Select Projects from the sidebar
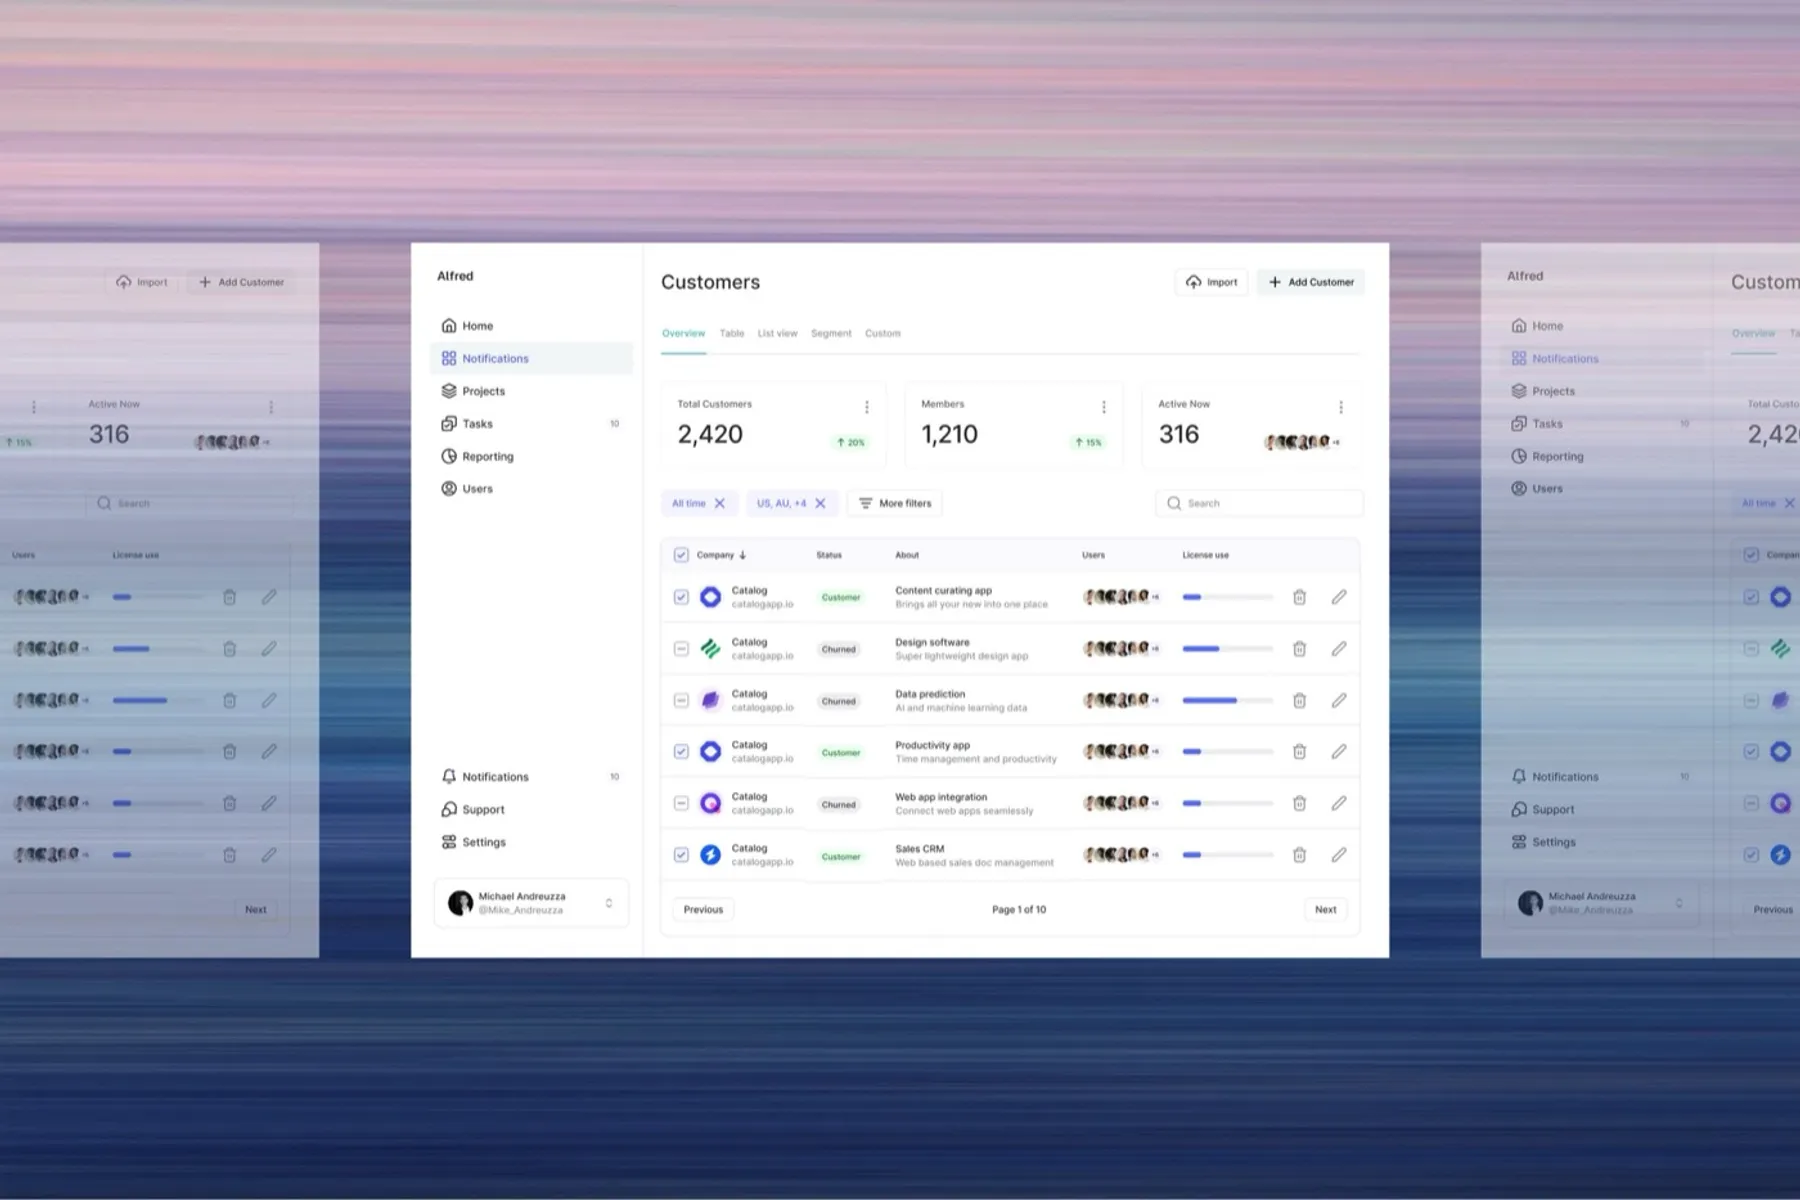Screen dimensions: 1800x1200 tap(483, 391)
